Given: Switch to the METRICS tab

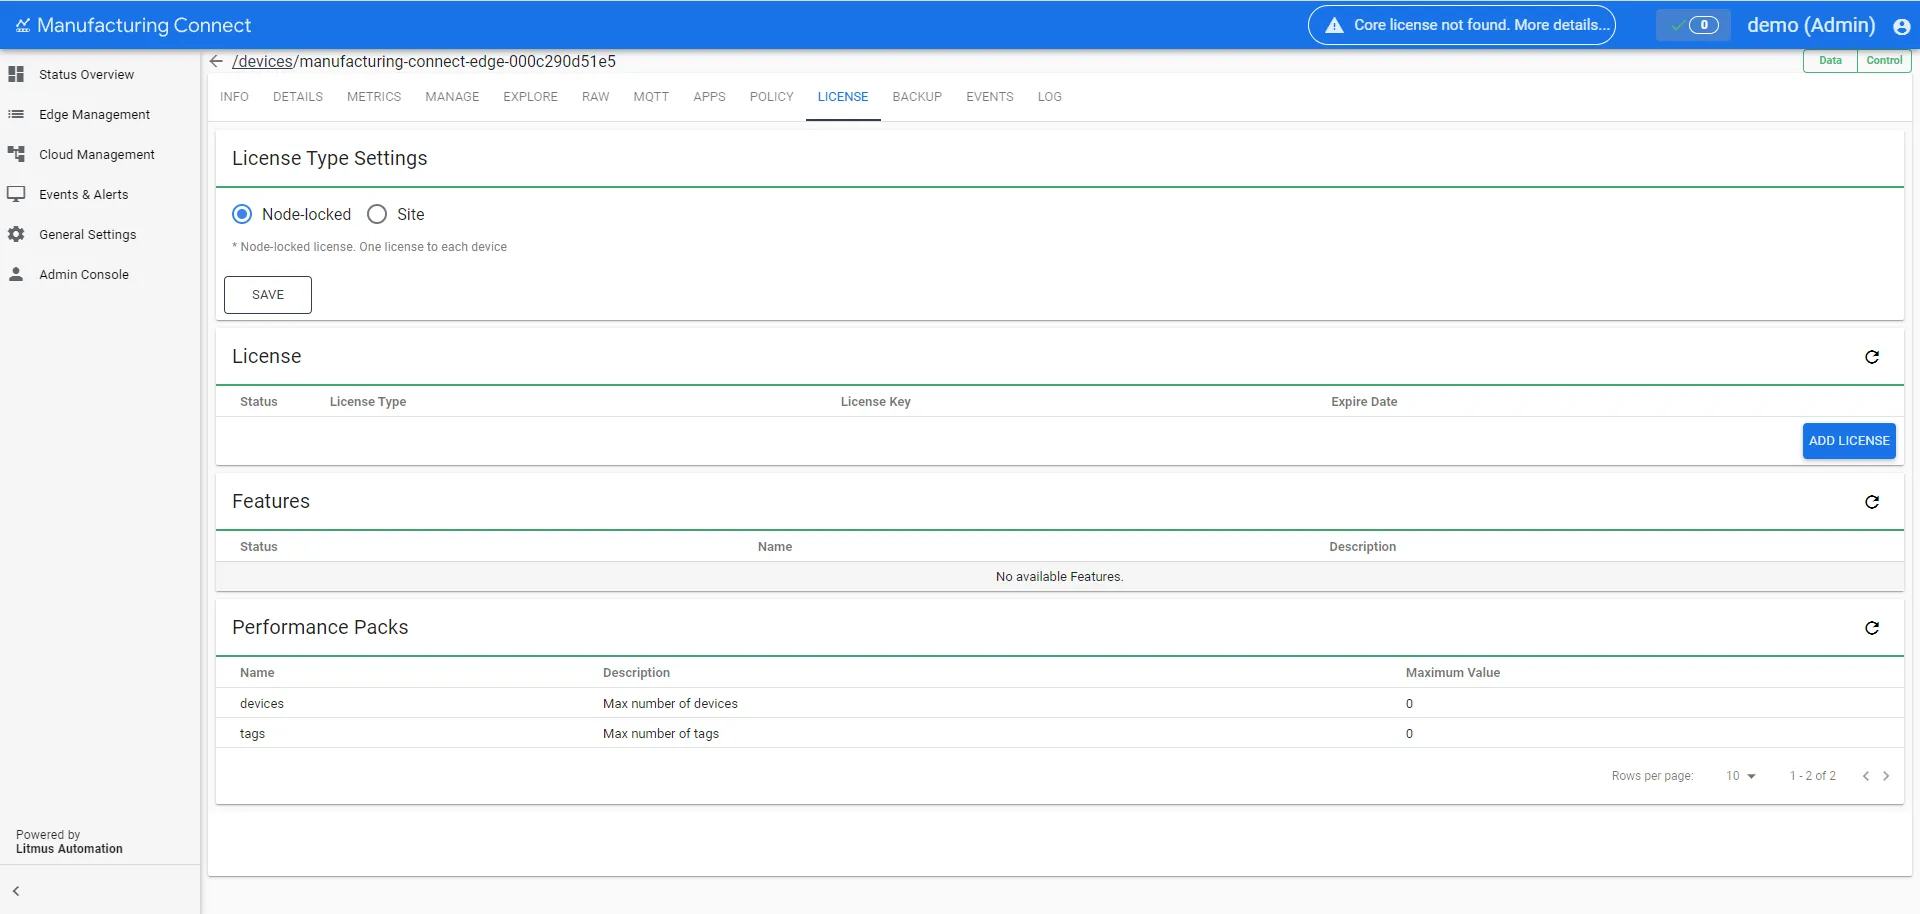Looking at the screenshot, I should [x=374, y=97].
